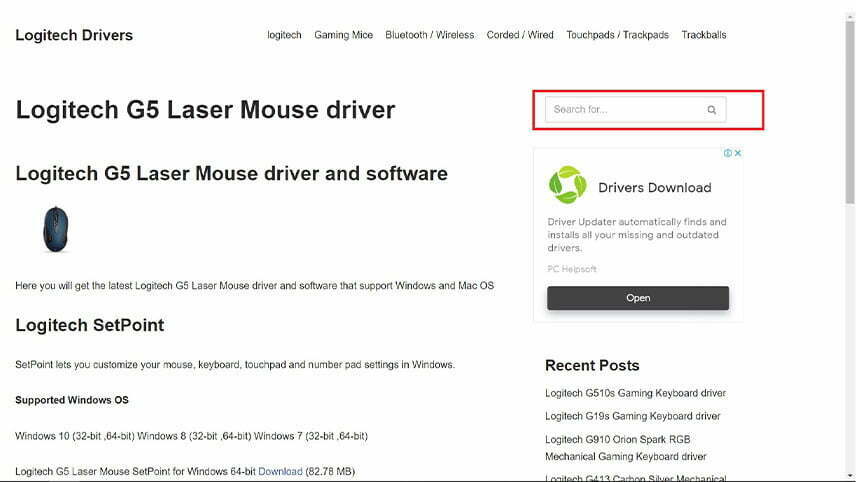Viewport: 856px width, 482px height.
Task: Click the Logitech SetPoint heading
Action: click(90, 325)
